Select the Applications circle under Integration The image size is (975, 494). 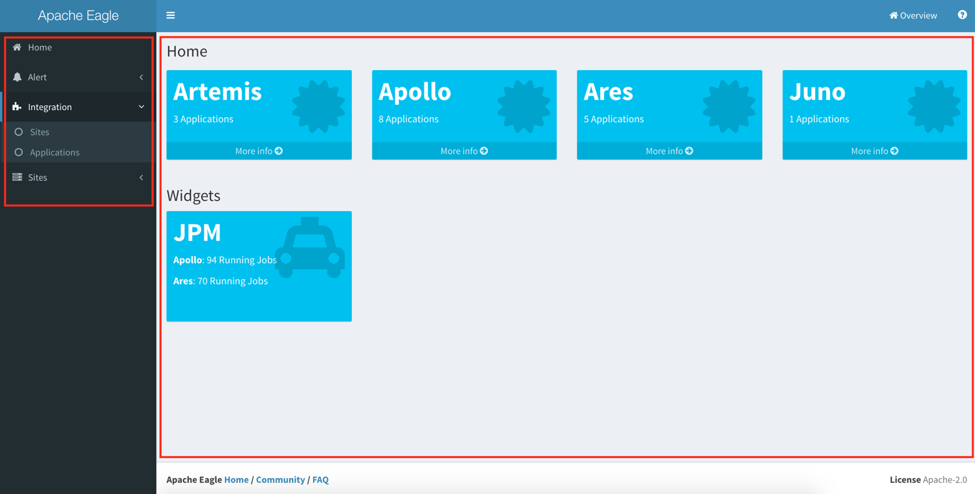(x=18, y=153)
